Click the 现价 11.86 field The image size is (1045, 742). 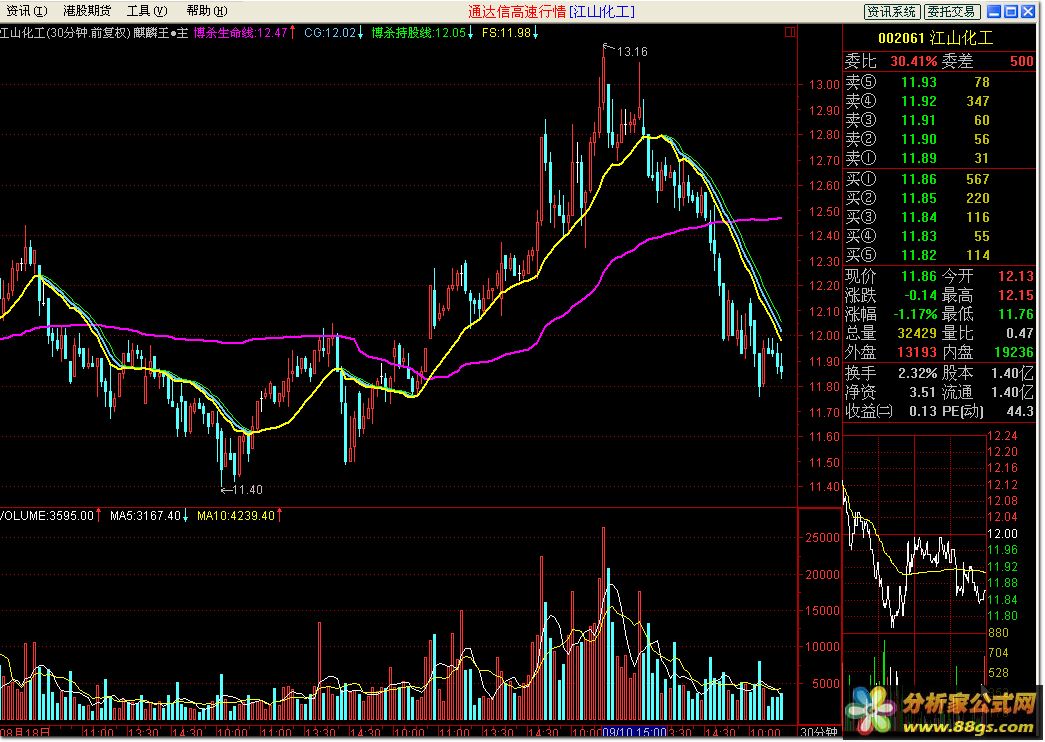tap(891, 276)
